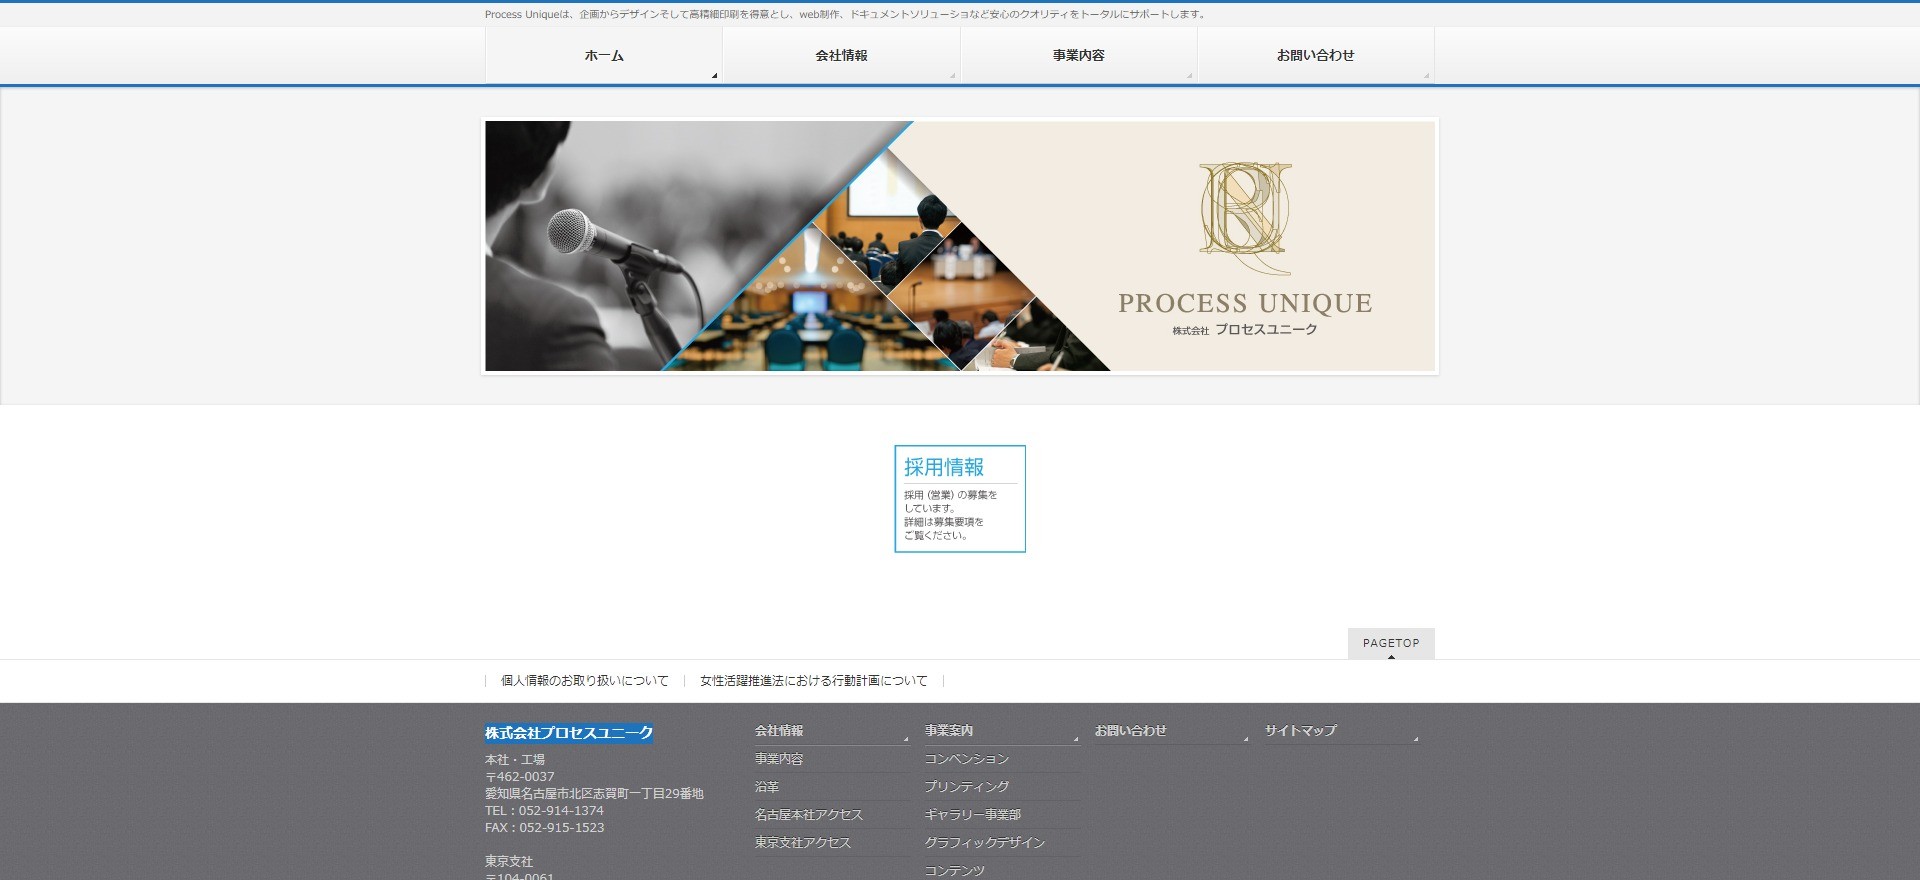Open 東京支社アクセス footer link
Screen dimensions: 1920x880
(x=802, y=843)
